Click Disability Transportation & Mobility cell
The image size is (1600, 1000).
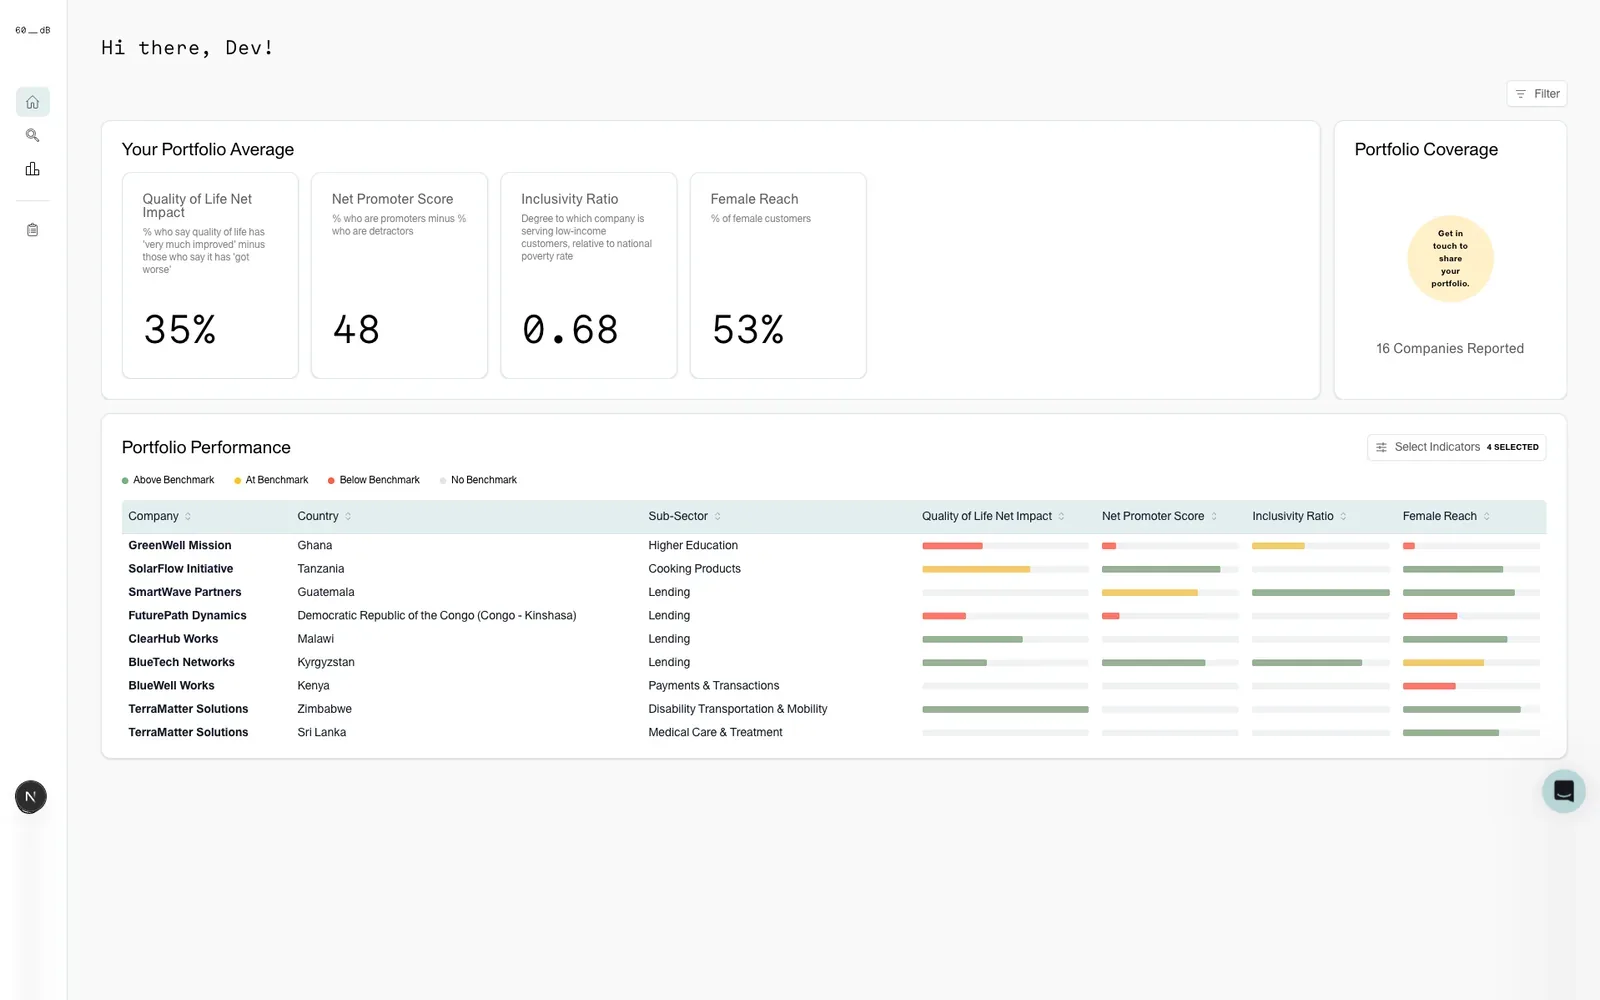coord(738,709)
